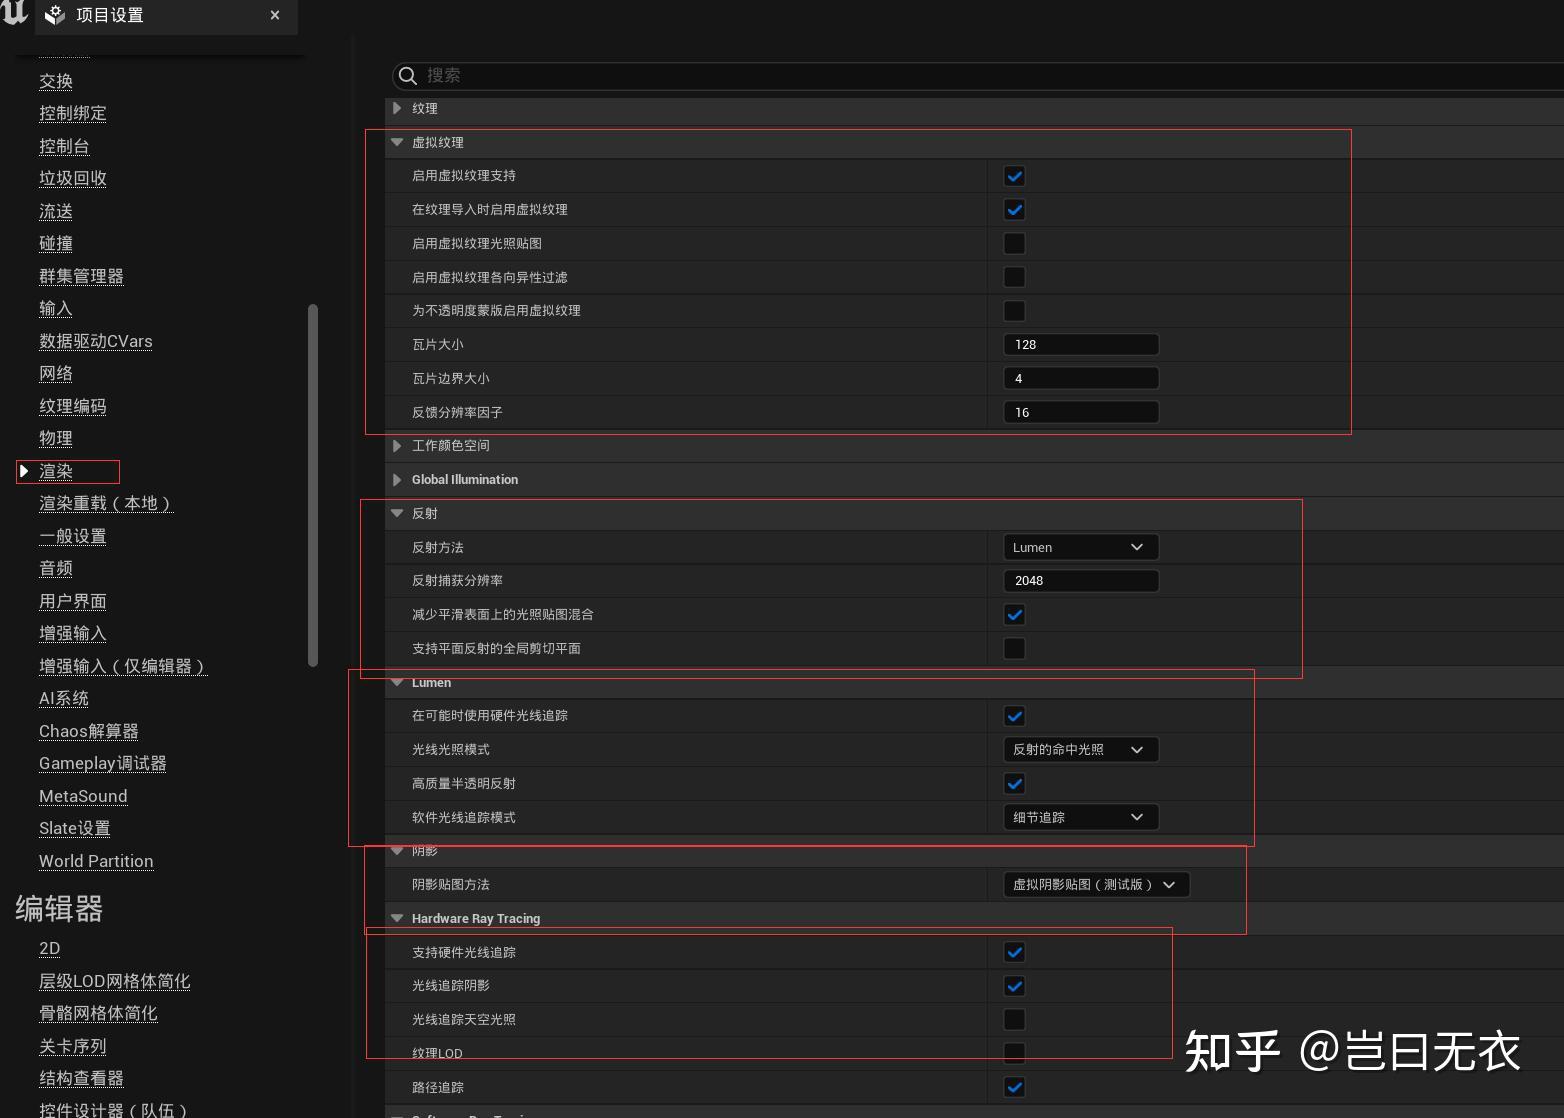Screen dimensions: 1564x1118
Task: Toggle the 光线追踪天空光照 checkbox
Action: click(1013, 1019)
